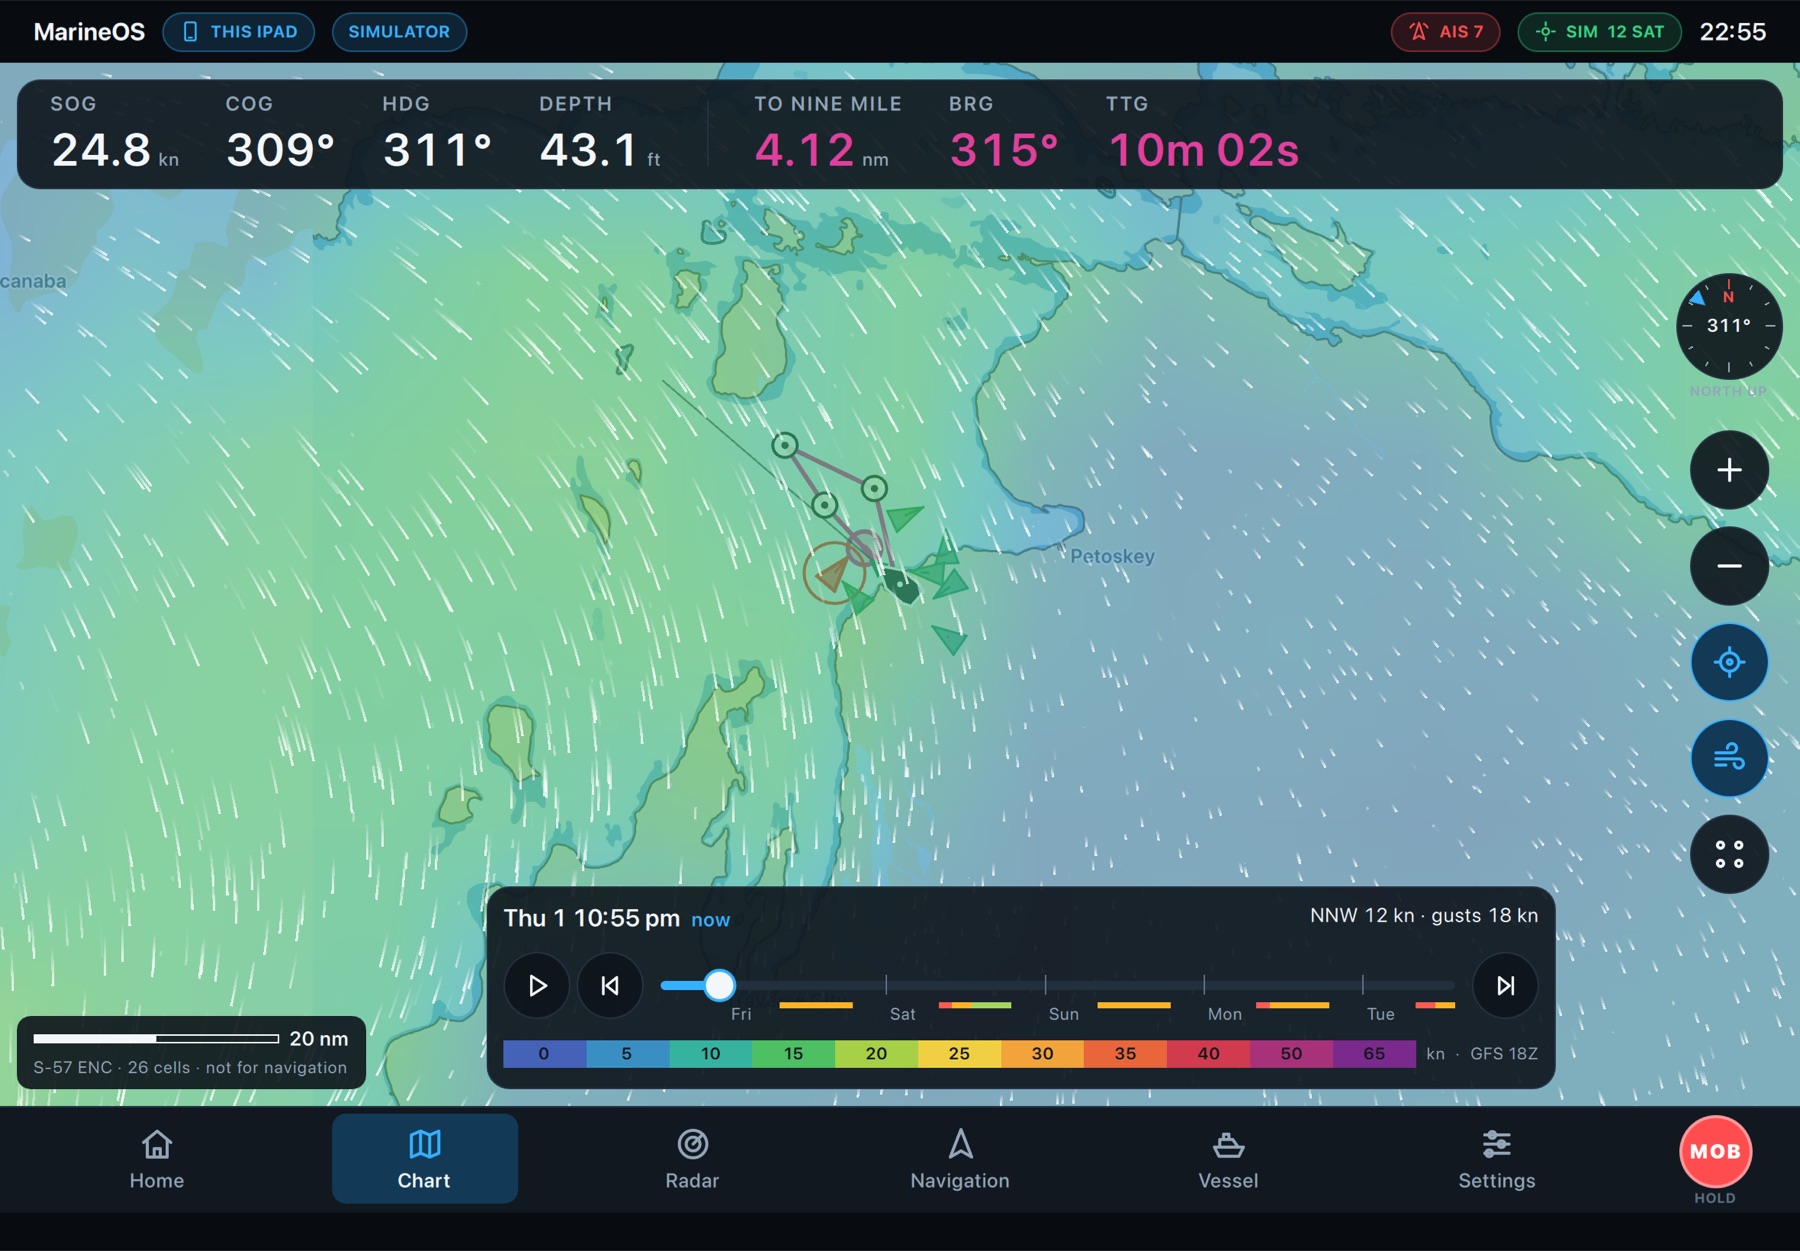Tap the COG 309° readout
The image size is (1800, 1251).
[x=280, y=134]
